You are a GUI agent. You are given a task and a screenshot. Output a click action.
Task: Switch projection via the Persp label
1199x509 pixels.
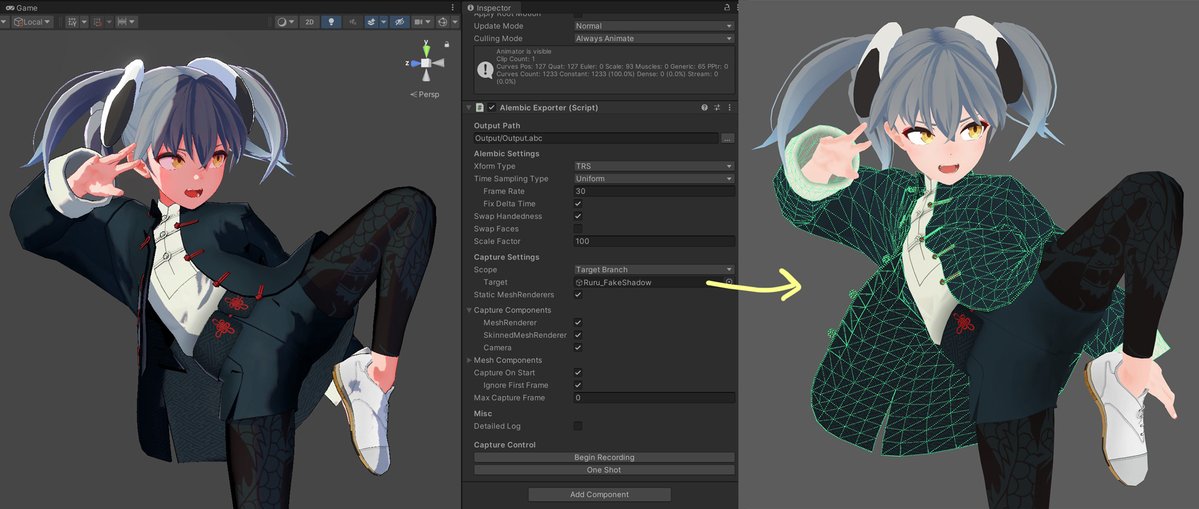pyautogui.click(x=424, y=95)
